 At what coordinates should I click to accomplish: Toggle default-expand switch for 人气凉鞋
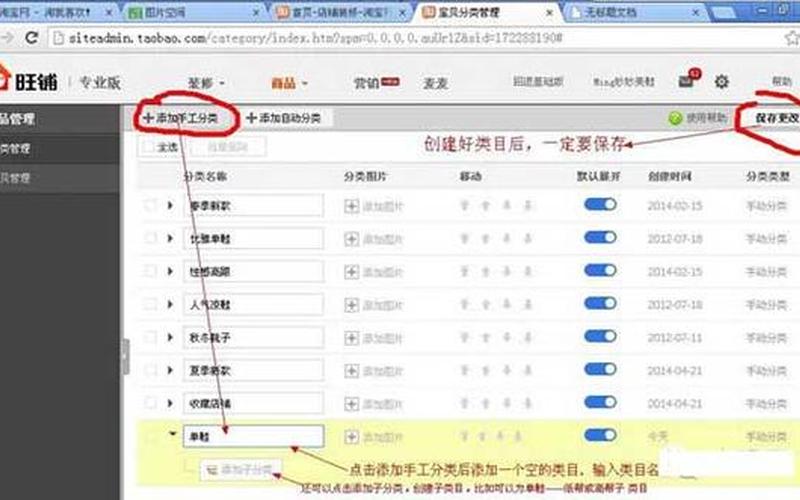(x=600, y=304)
